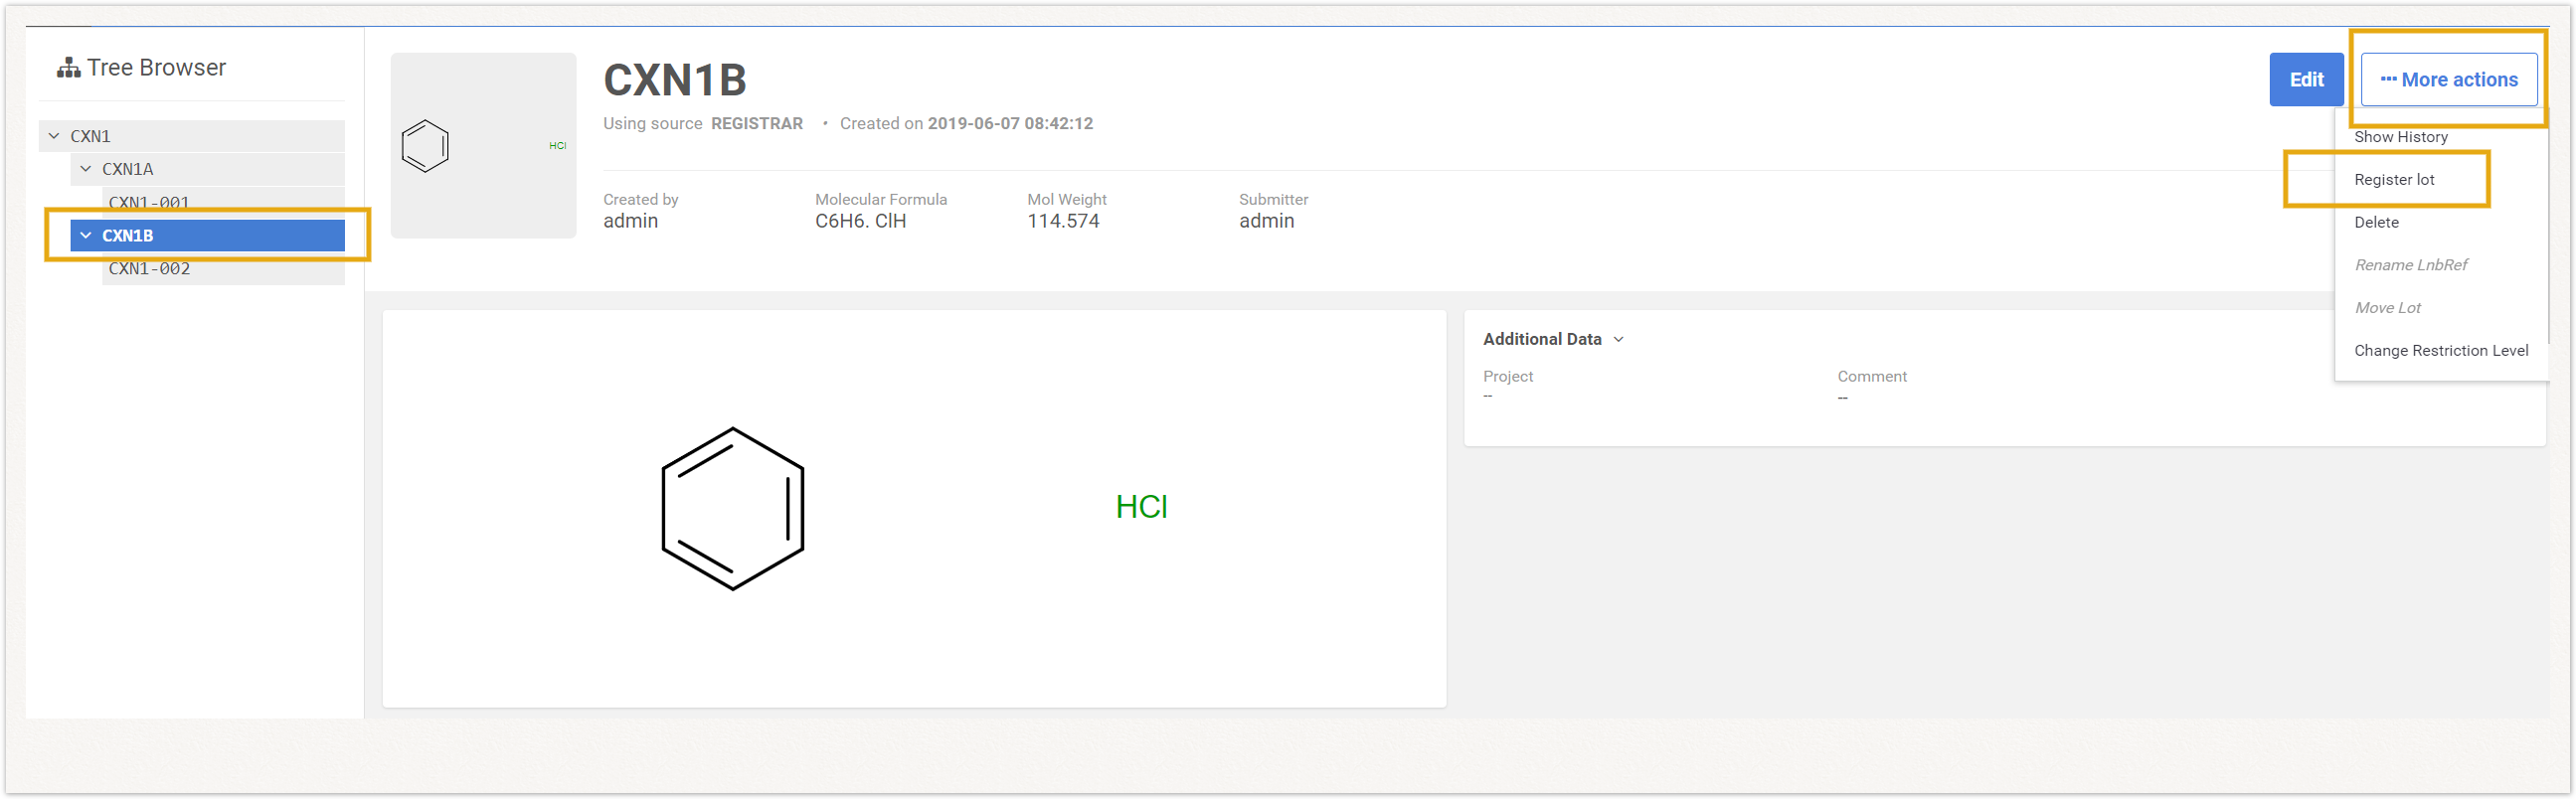Choose Show History from menu
This screenshot has width=2576, height=799.
(2400, 137)
